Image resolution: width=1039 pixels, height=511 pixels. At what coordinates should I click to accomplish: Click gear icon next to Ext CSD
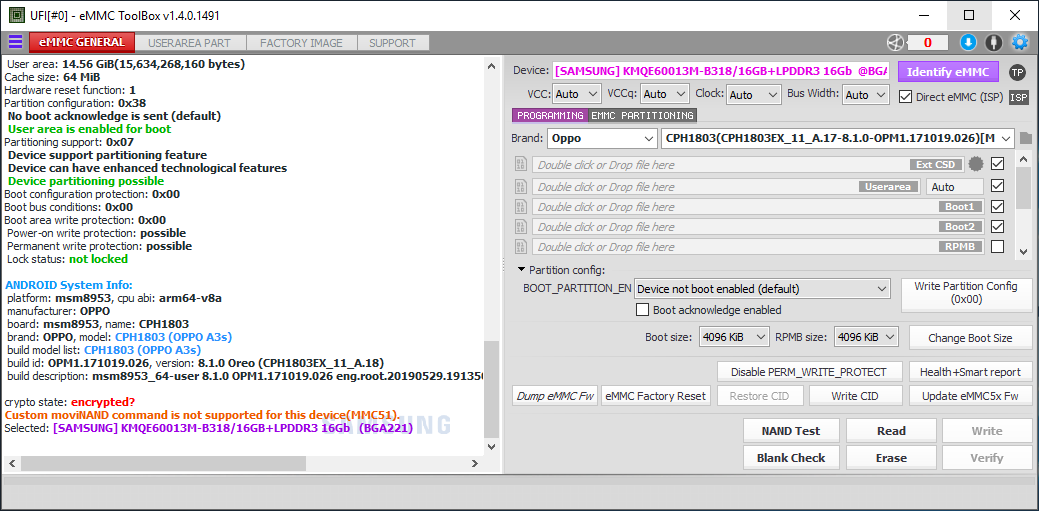pyautogui.click(x=975, y=164)
